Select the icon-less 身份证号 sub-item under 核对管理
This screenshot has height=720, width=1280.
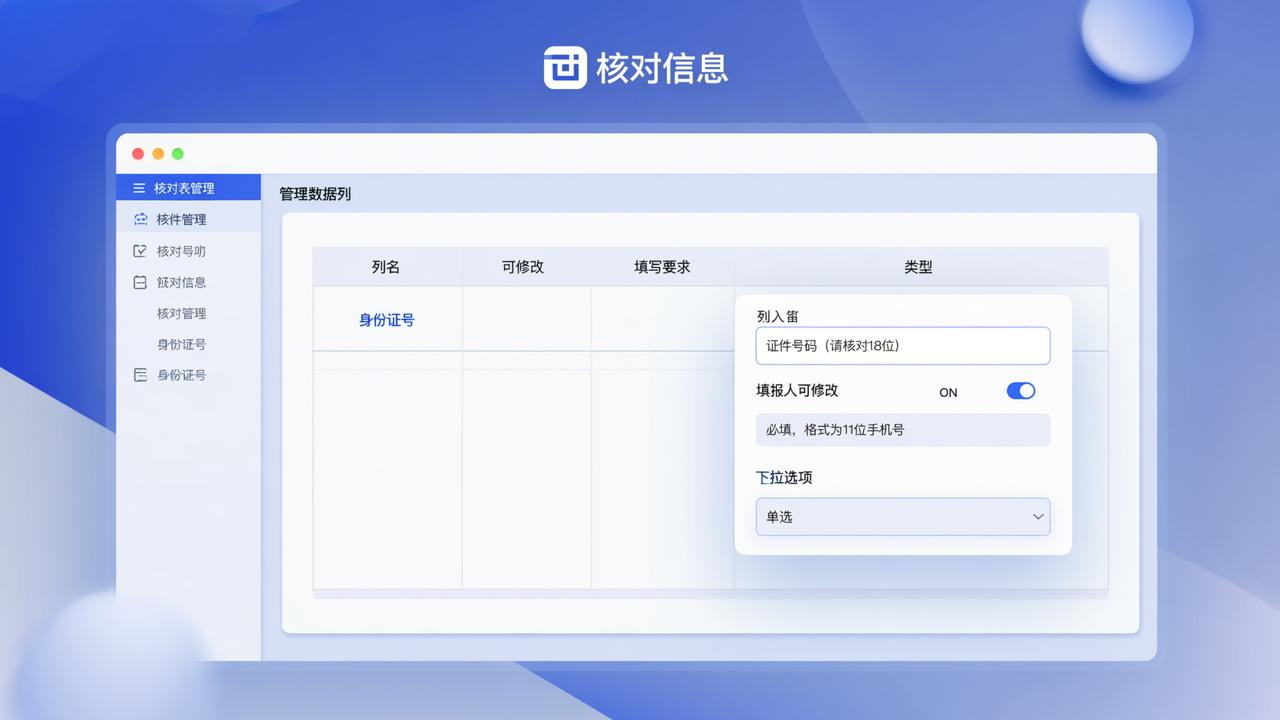(x=181, y=344)
